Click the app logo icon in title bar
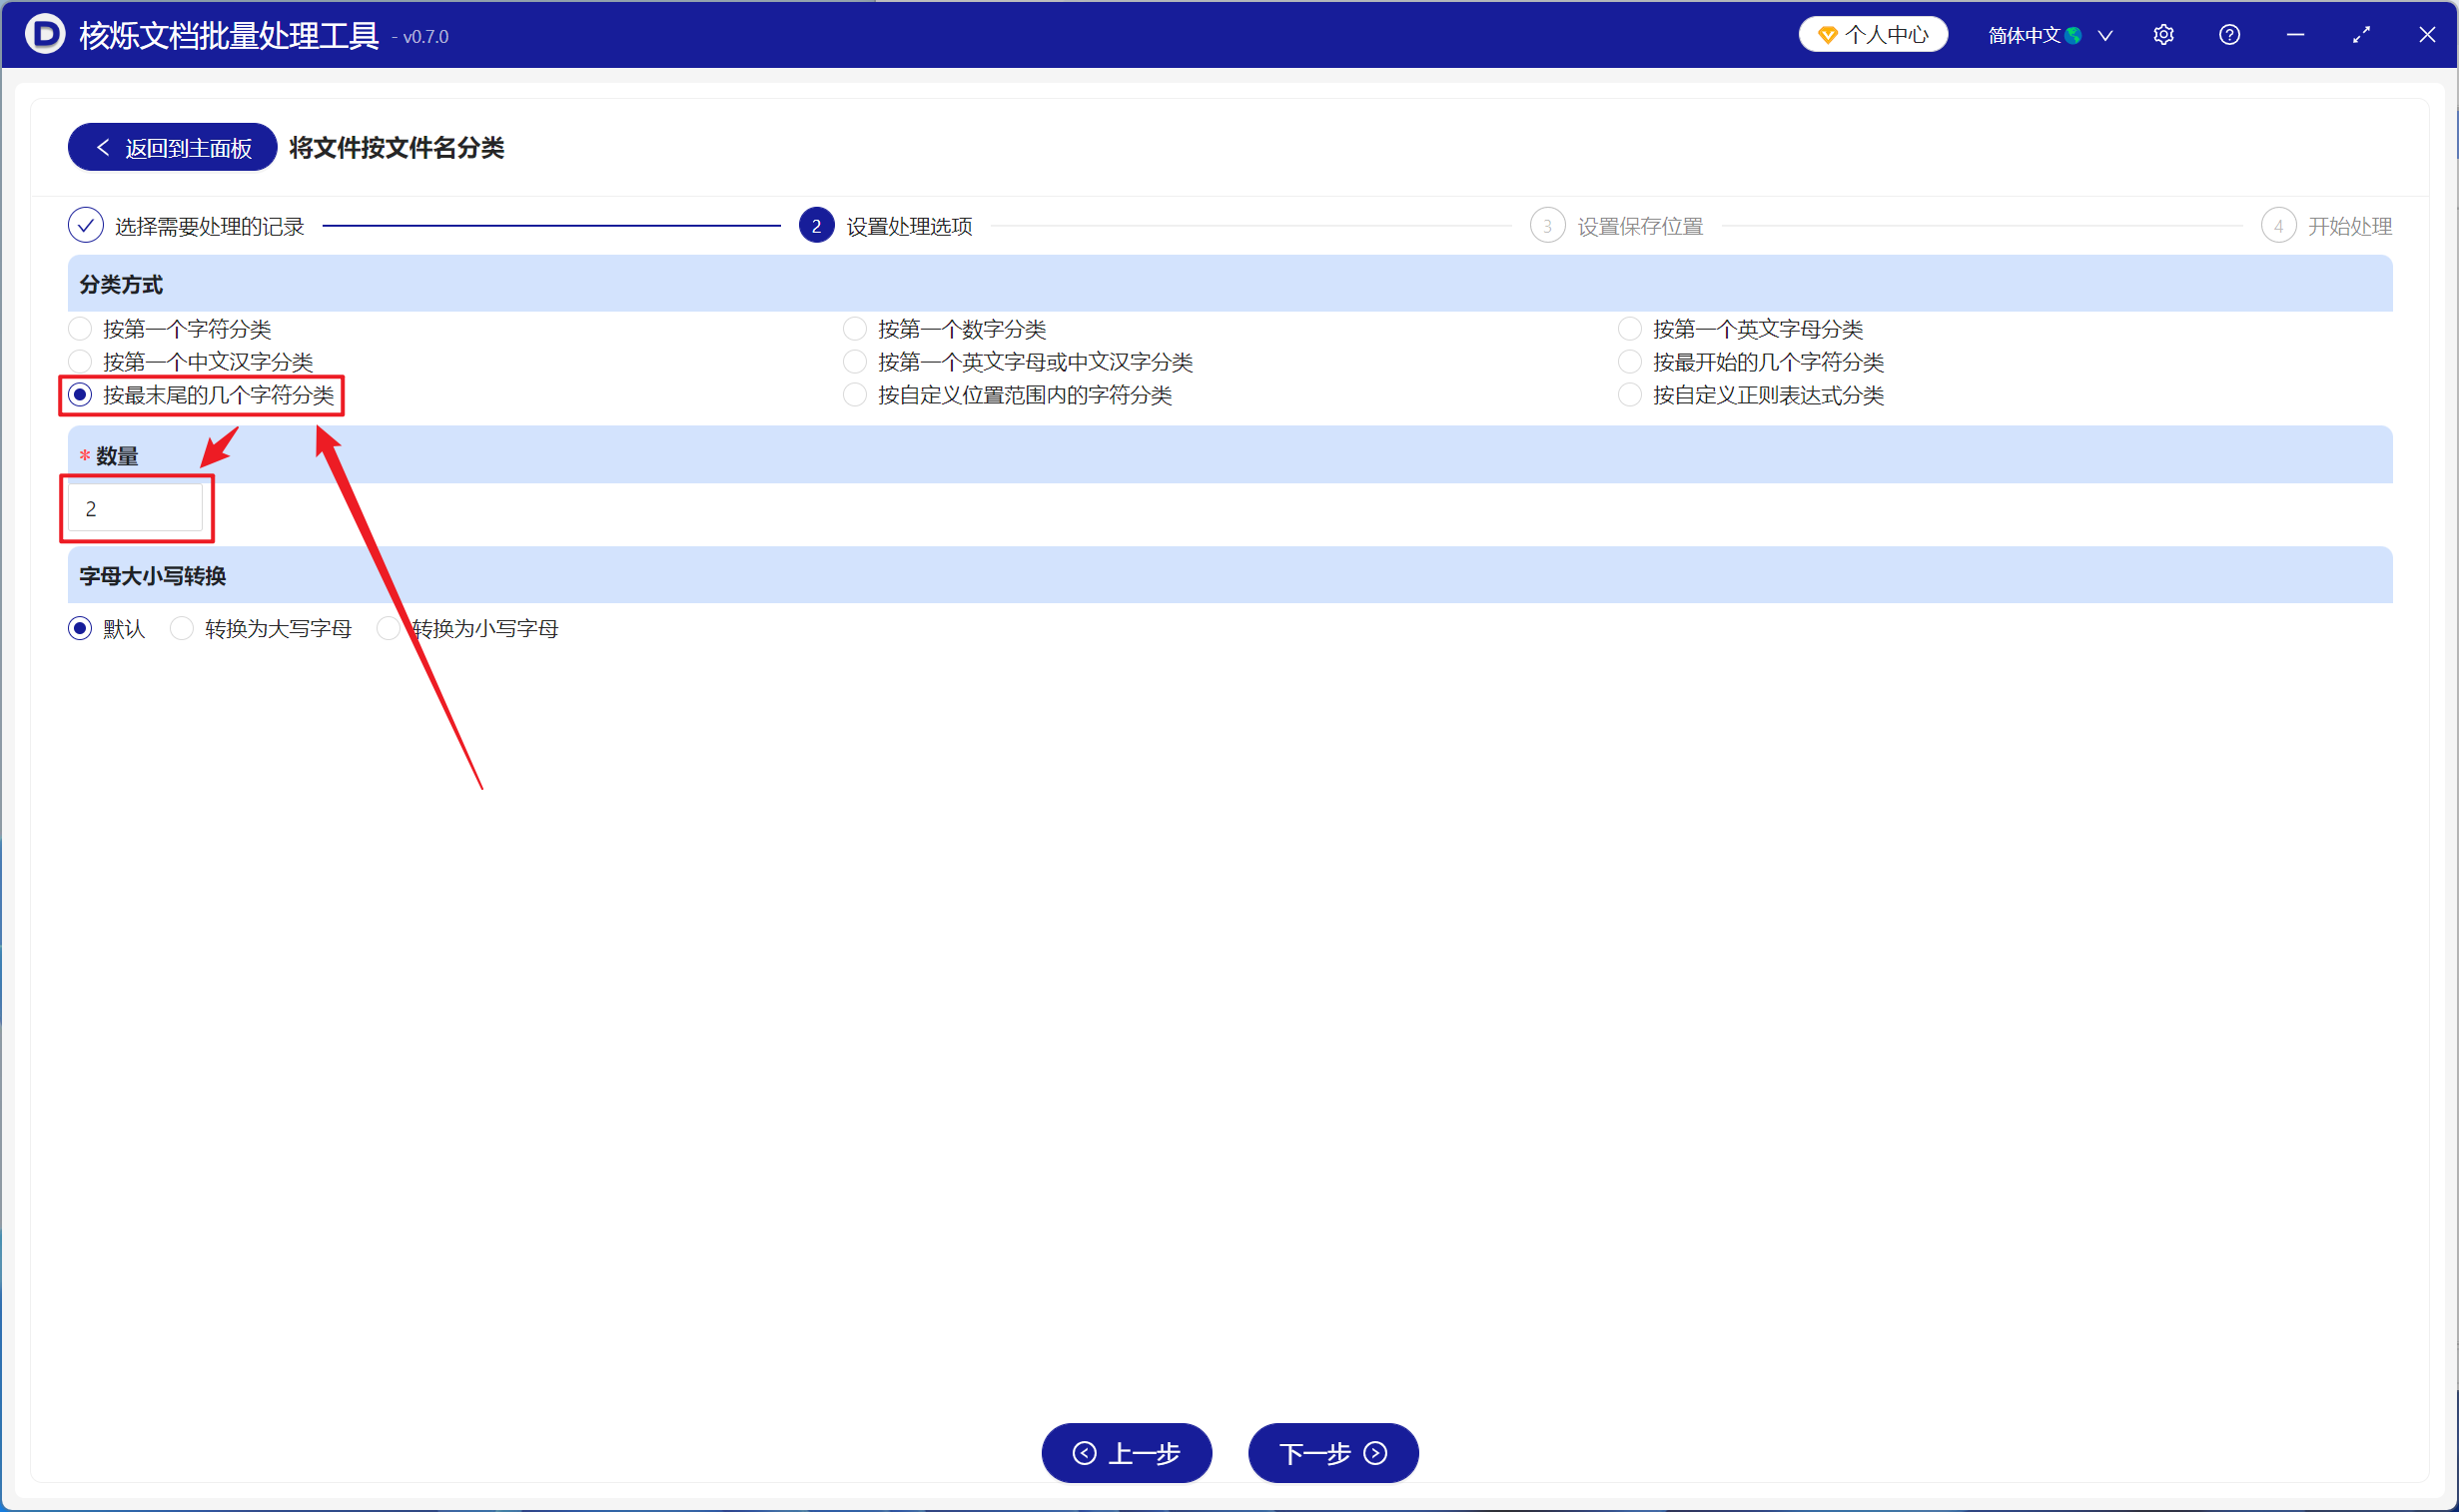The height and width of the screenshot is (1512, 2459). pos(45,34)
